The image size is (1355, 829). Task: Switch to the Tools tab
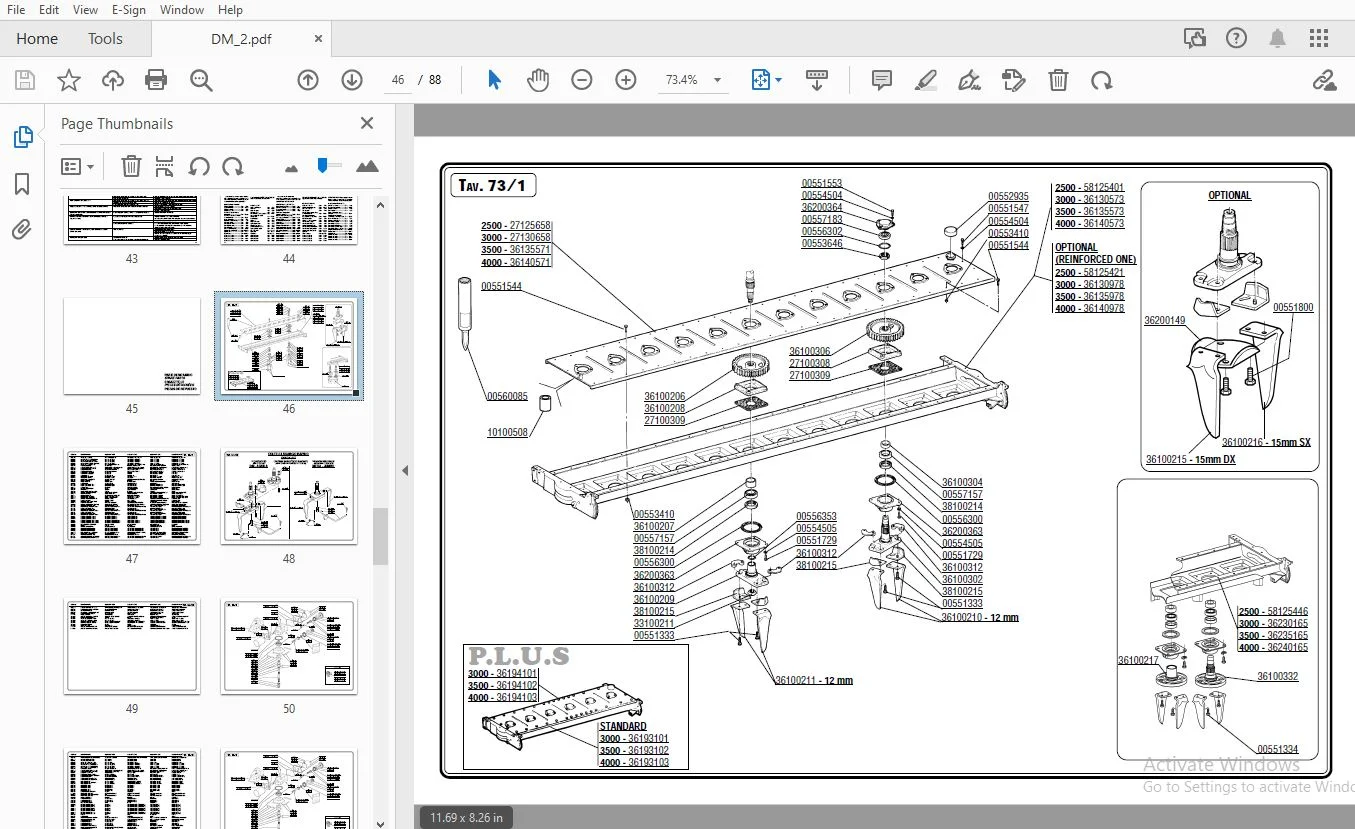tap(105, 39)
